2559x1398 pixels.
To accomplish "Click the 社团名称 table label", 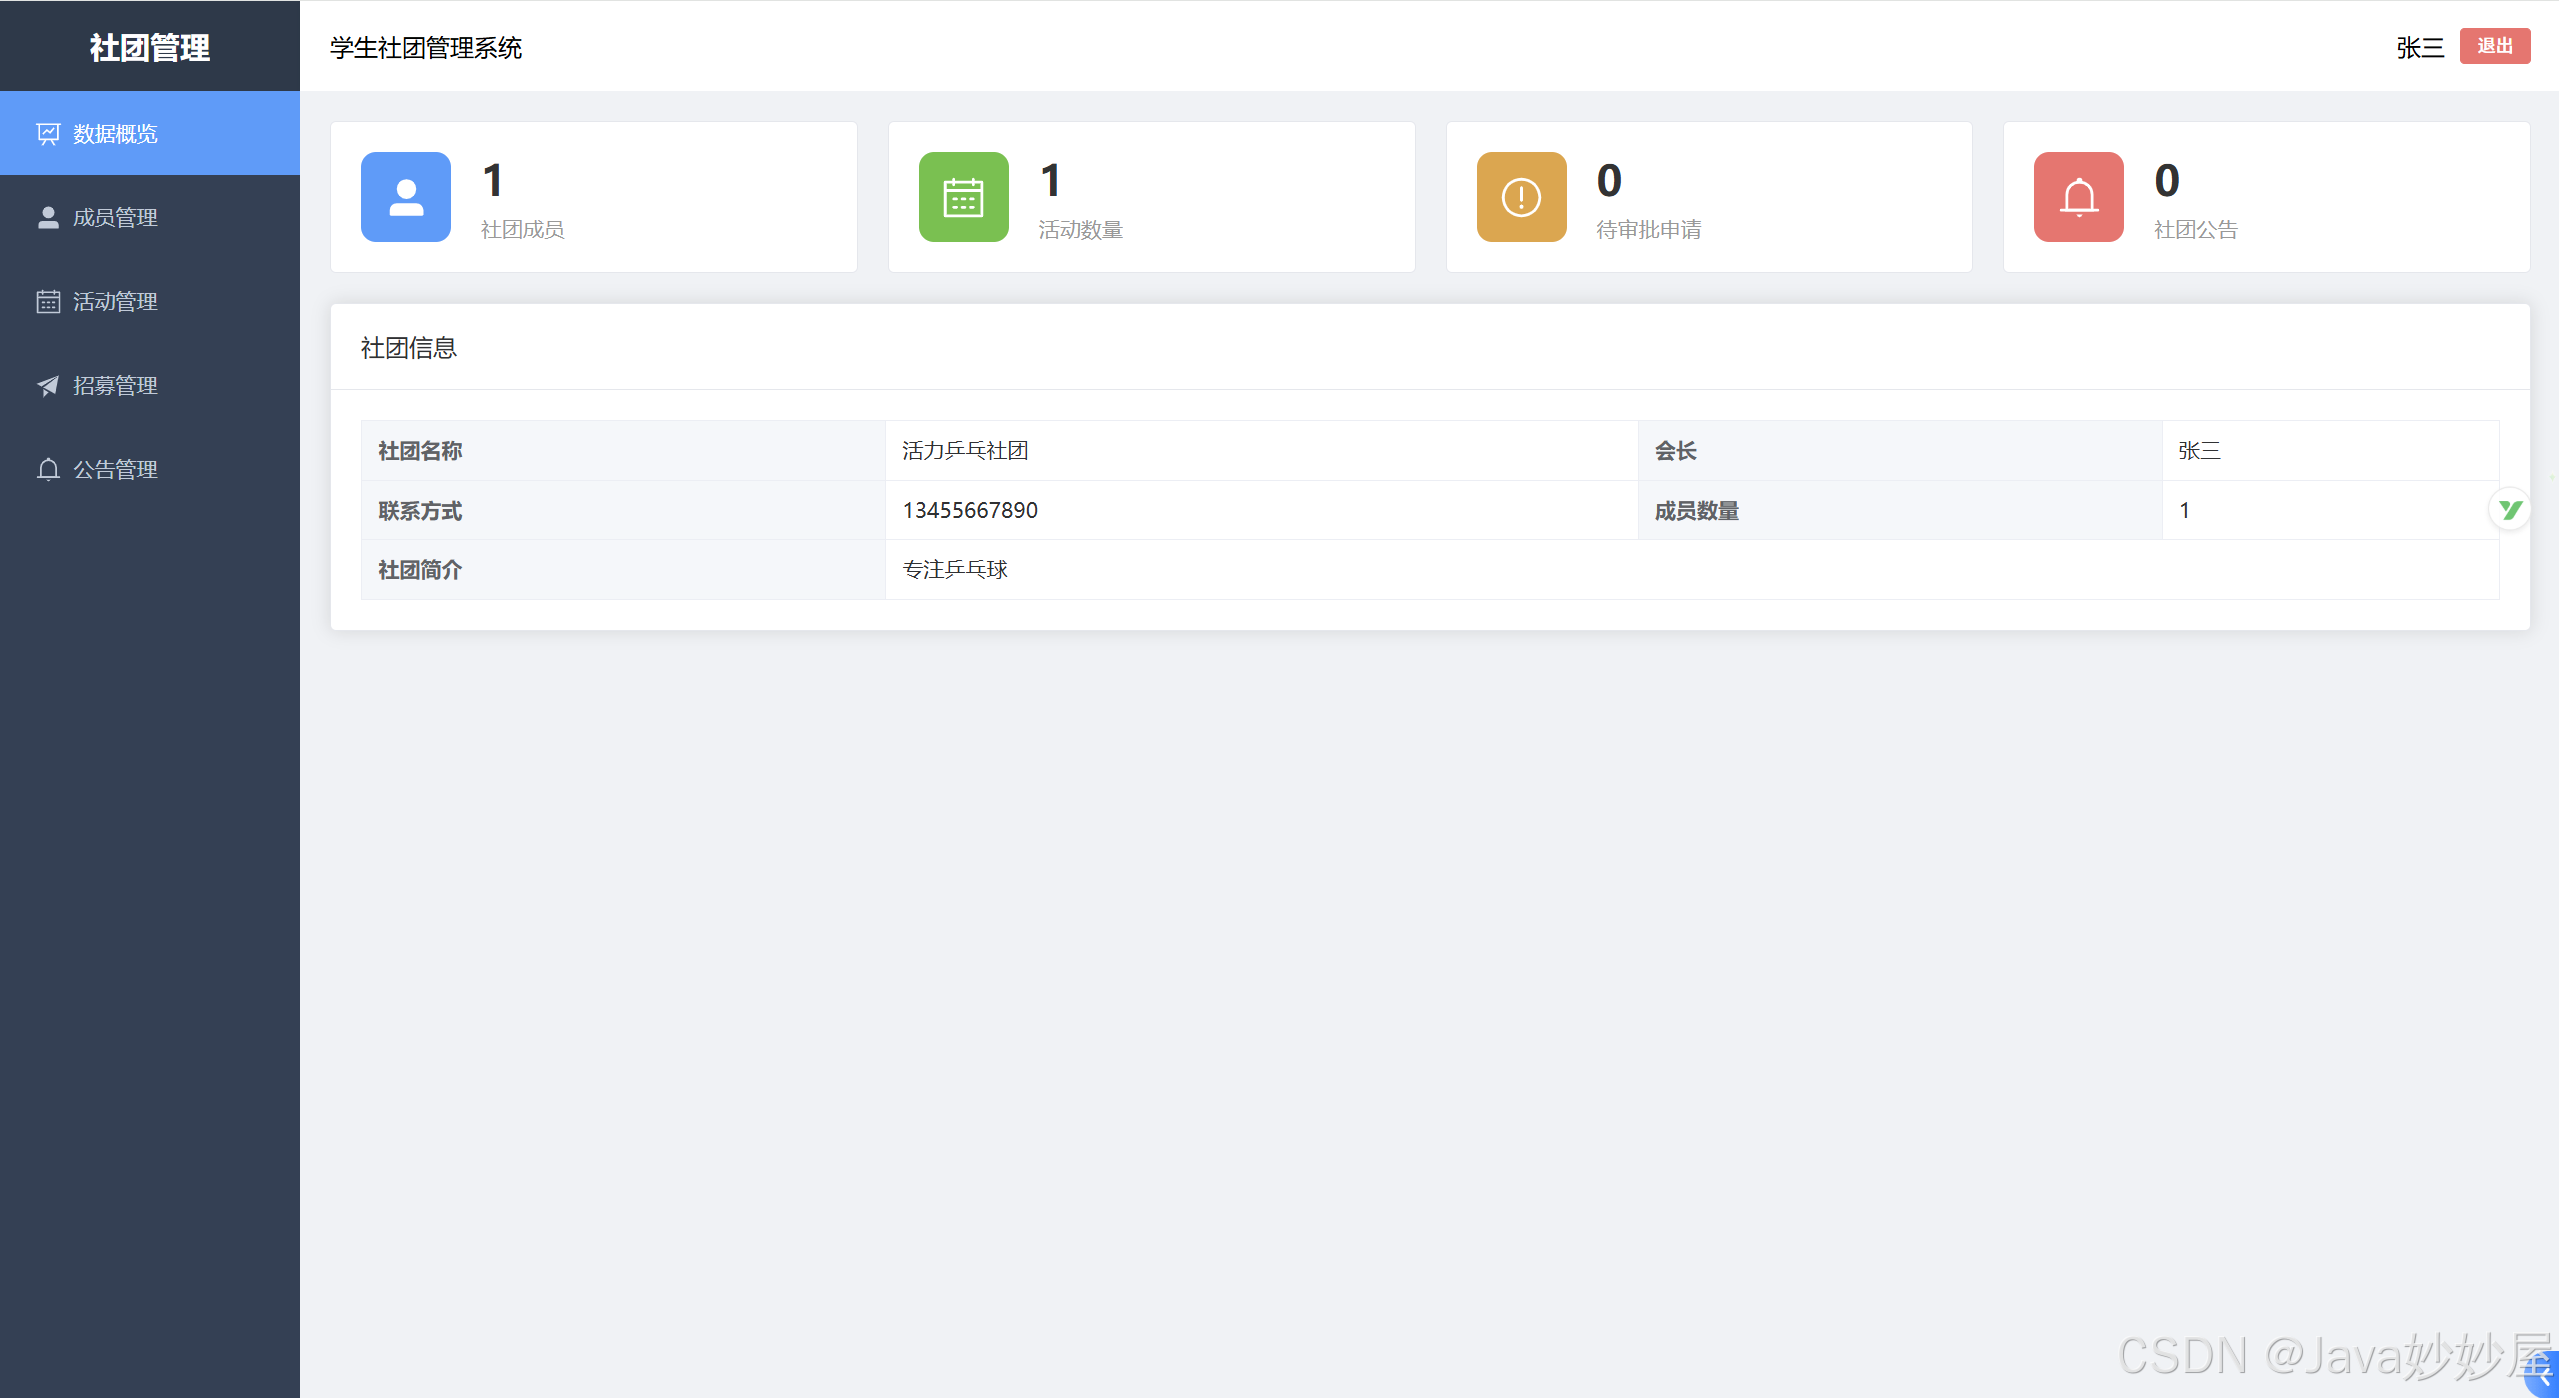I will pyautogui.click(x=420, y=451).
